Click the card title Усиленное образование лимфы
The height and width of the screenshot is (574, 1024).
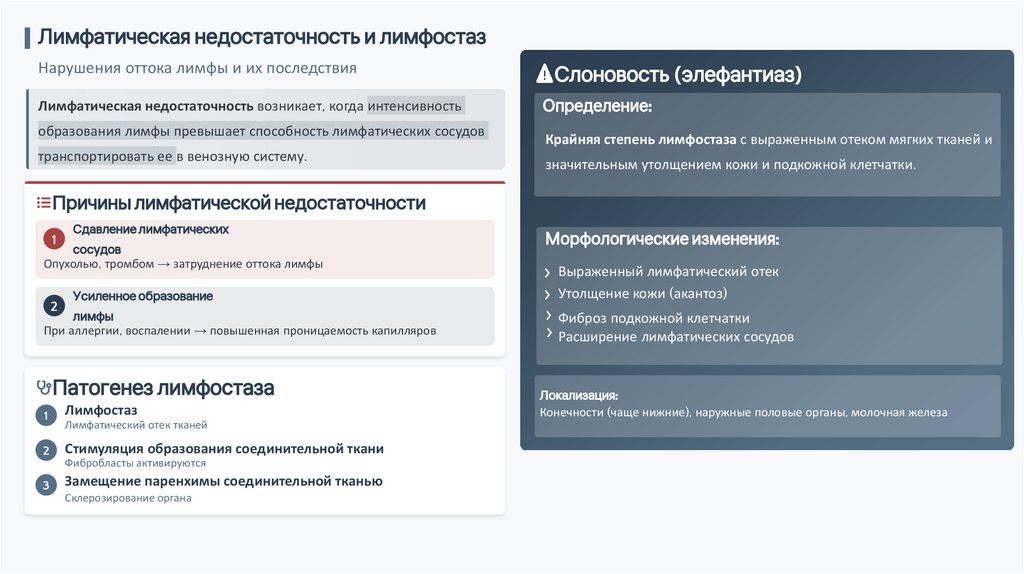(143, 306)
